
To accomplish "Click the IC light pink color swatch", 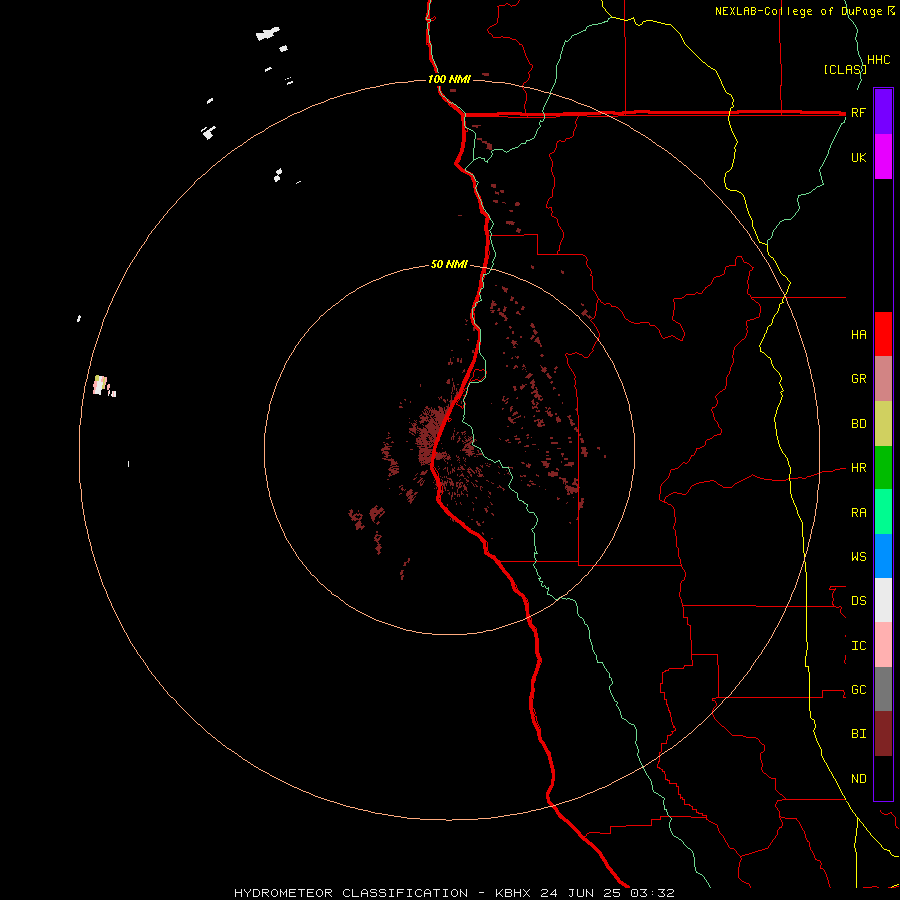I will [883, 645].
